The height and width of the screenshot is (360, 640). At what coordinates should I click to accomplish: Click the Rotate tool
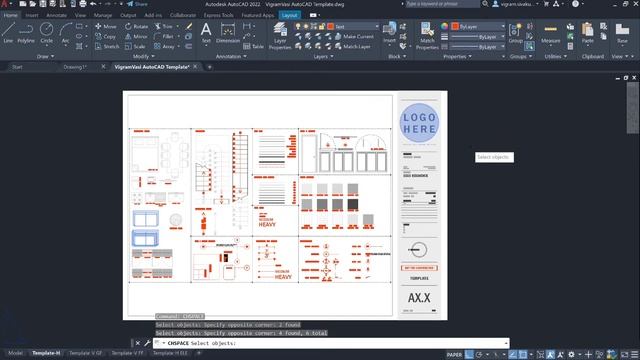coord(136,26)
